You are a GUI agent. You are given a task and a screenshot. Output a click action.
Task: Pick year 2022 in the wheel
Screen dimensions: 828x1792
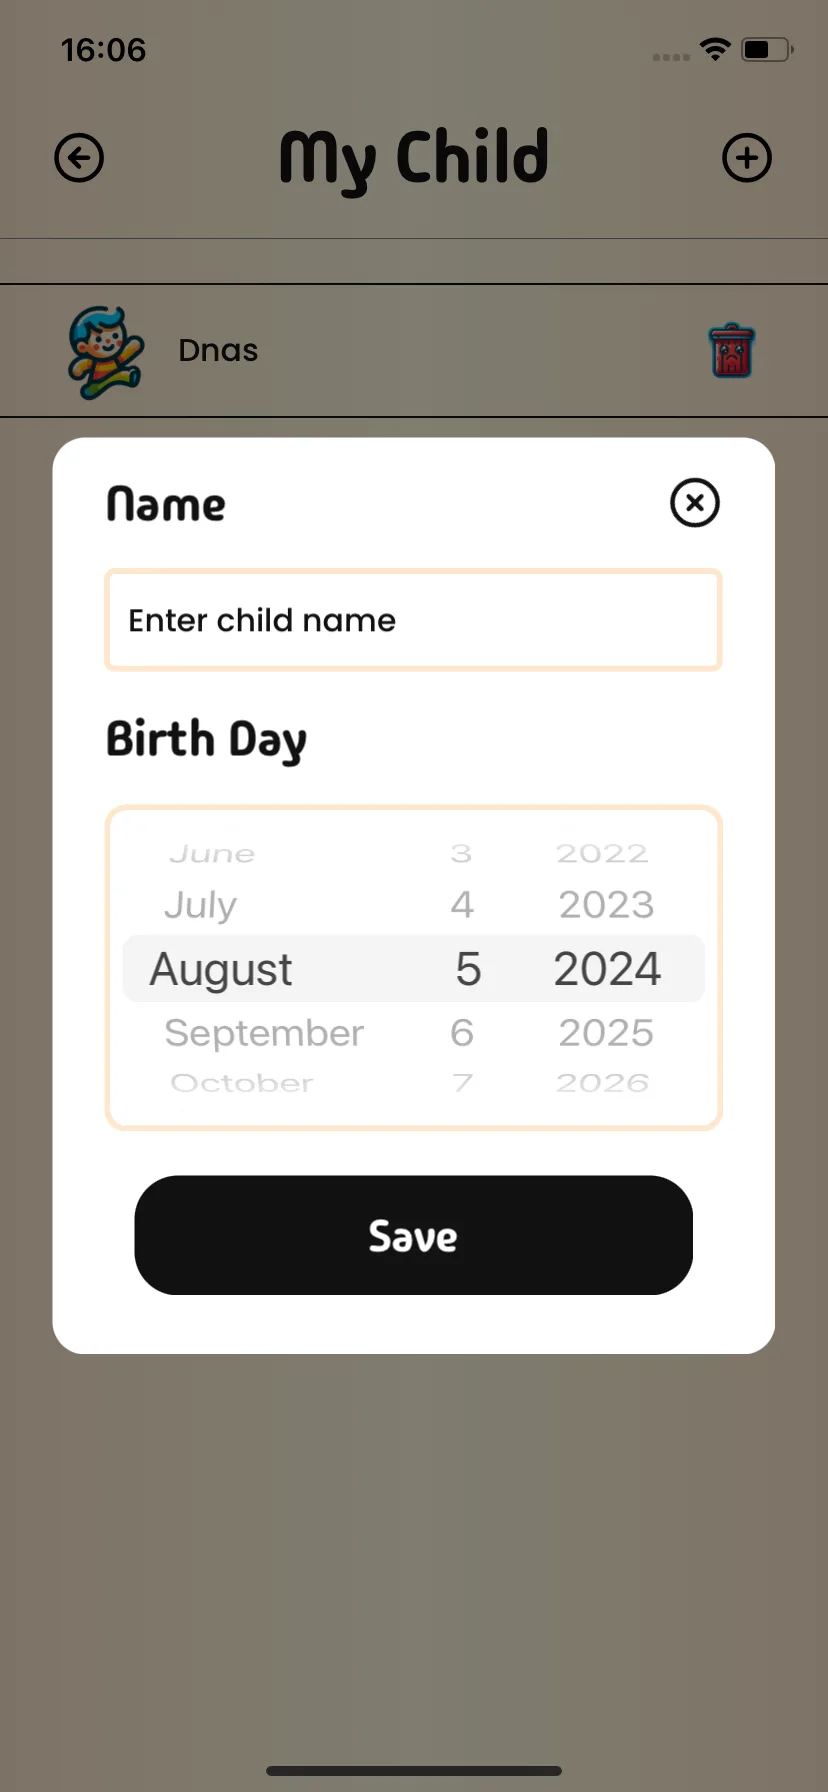(602, 854)
